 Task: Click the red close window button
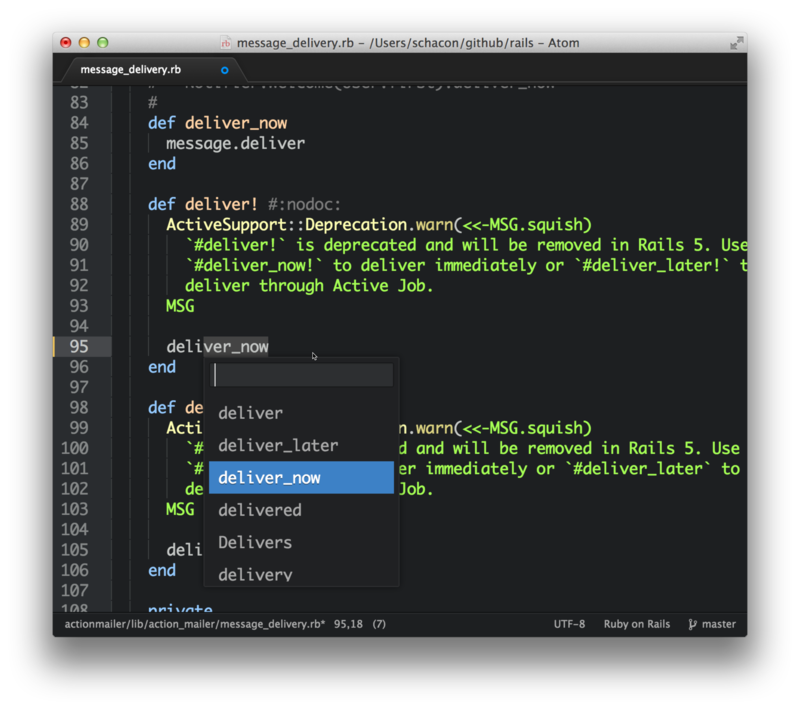(x=66, y=43)
